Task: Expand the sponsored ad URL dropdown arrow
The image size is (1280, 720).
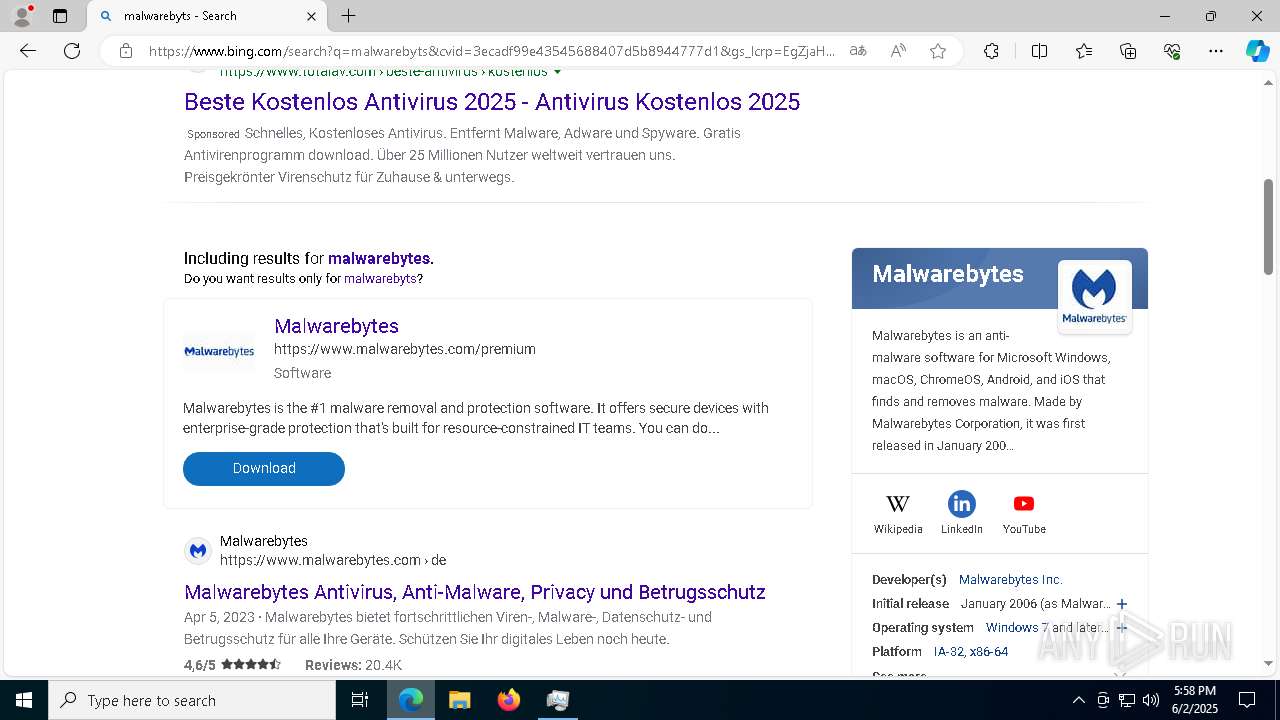Action: [x=558, y=72]
